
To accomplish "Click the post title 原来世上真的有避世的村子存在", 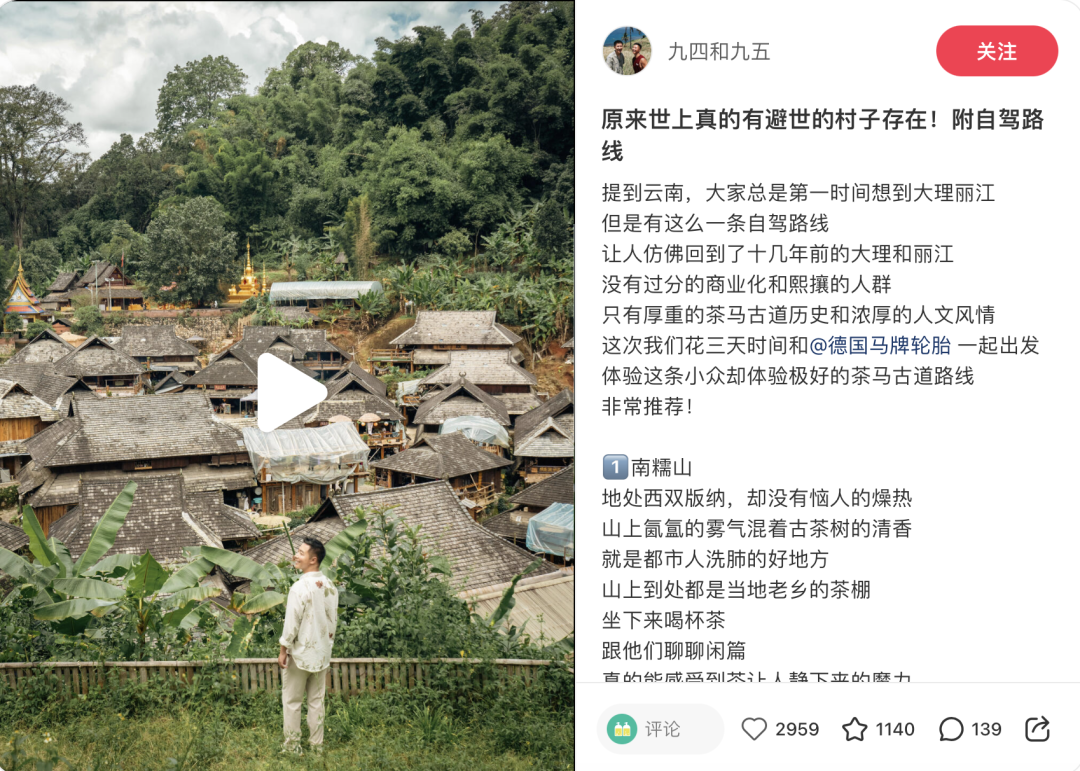I will coord(765,120).
